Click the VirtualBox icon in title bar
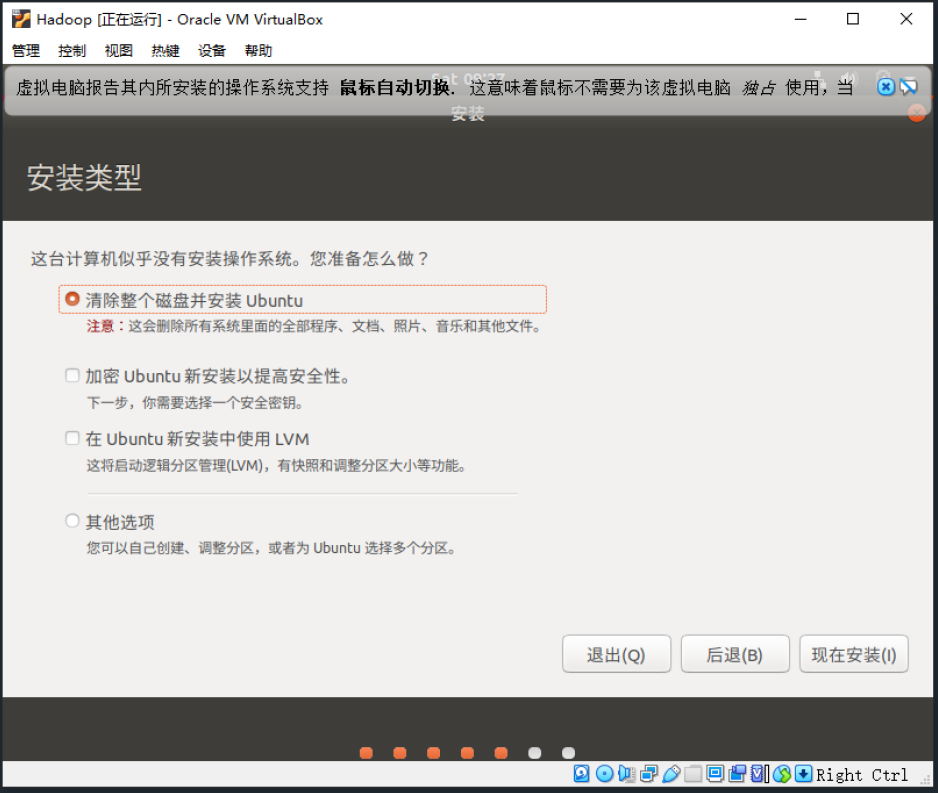 [21, 19]
